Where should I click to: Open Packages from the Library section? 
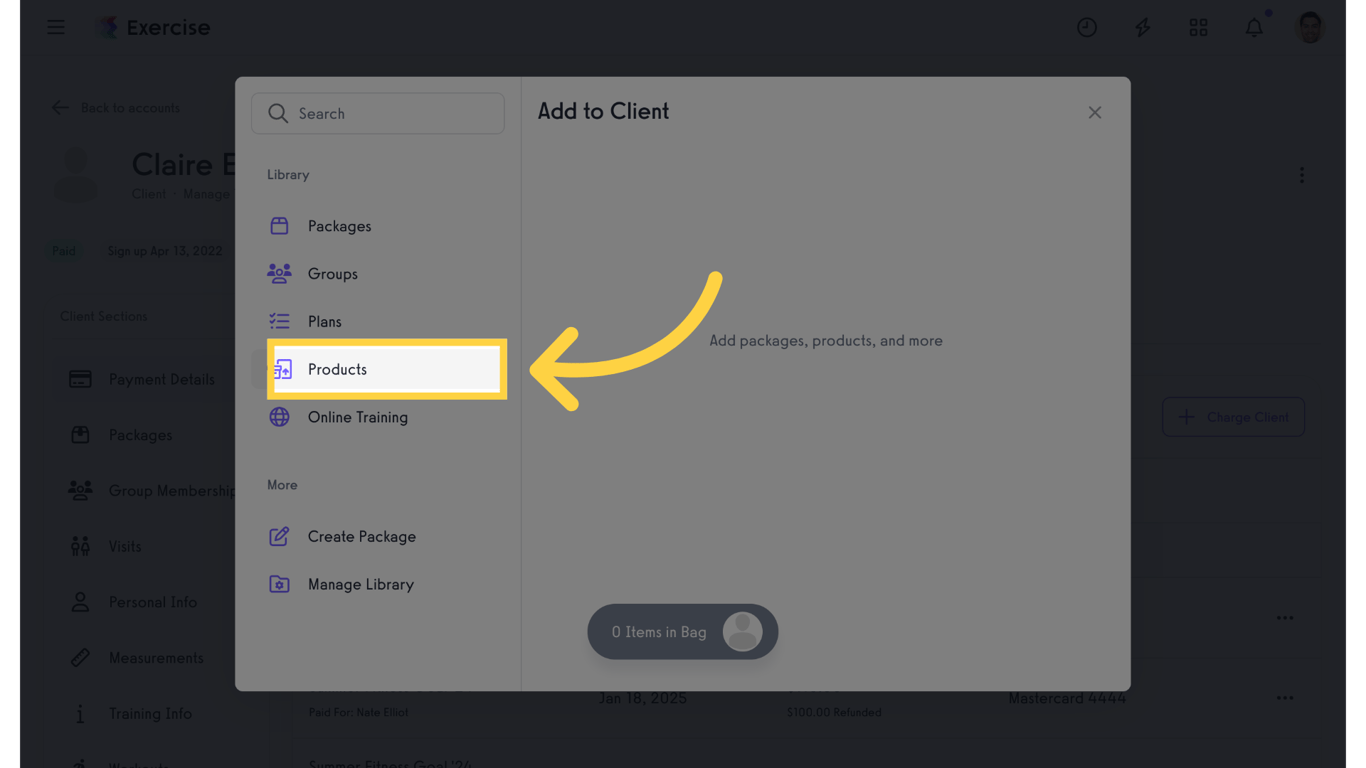pos(279,225)
